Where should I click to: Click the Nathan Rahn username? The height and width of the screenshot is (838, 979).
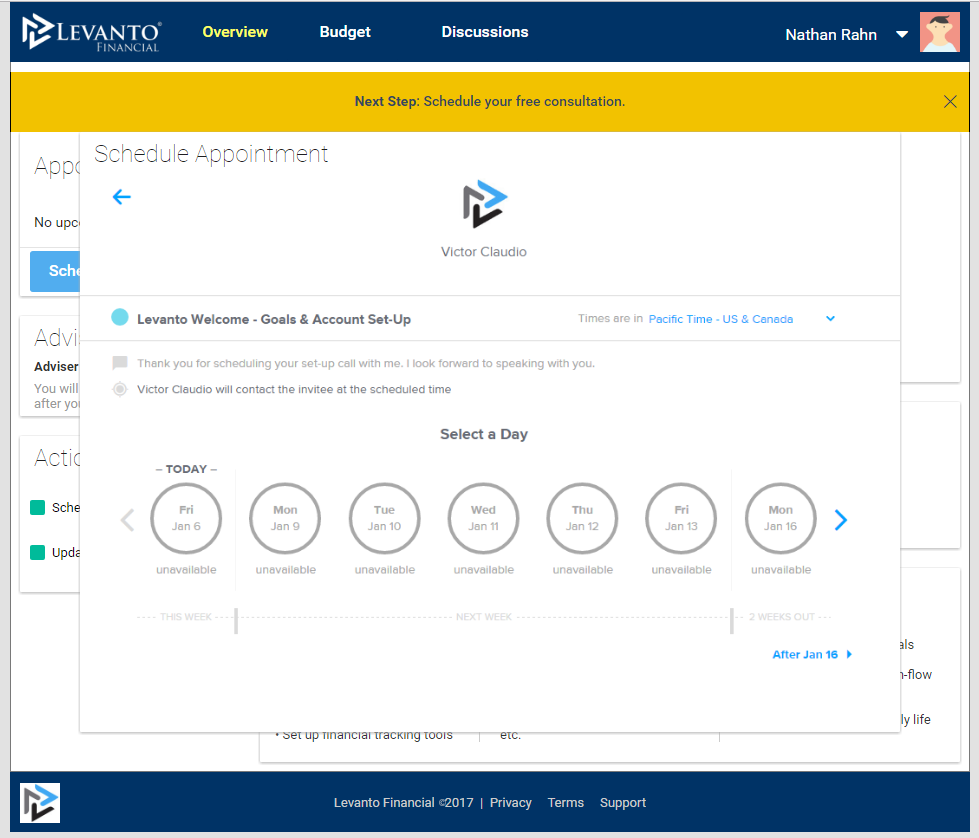click(830, 34)
